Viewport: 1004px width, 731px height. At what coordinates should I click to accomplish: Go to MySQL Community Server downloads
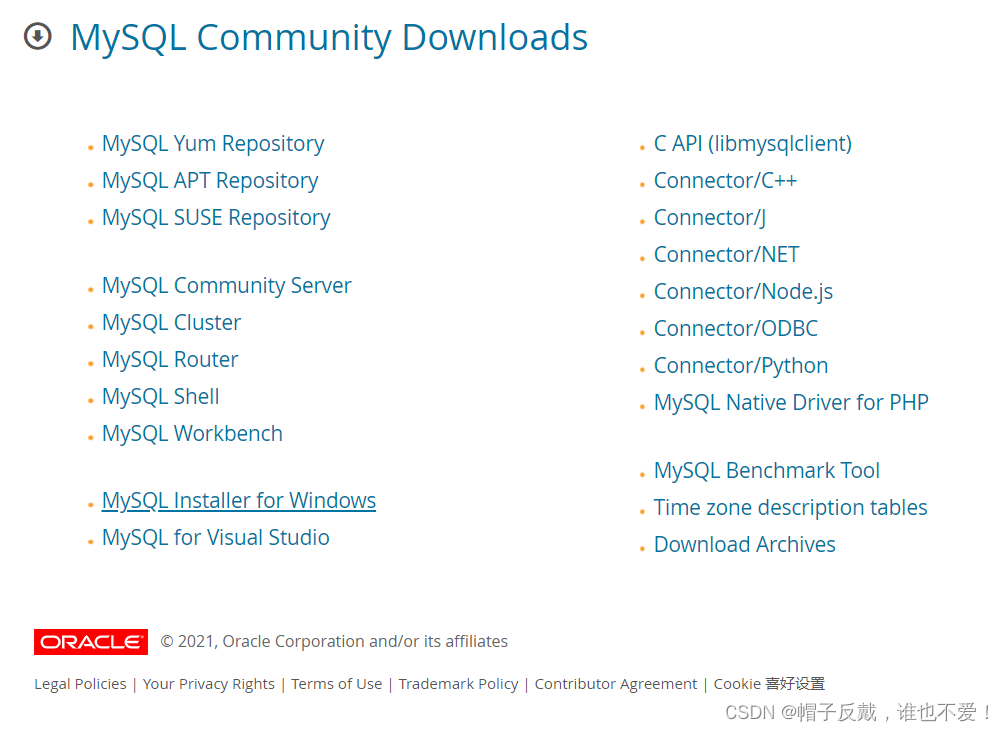coord(227,286)
